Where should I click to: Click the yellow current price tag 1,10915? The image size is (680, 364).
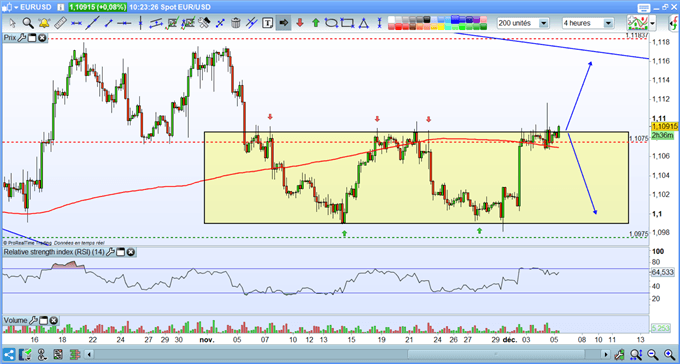664,126
